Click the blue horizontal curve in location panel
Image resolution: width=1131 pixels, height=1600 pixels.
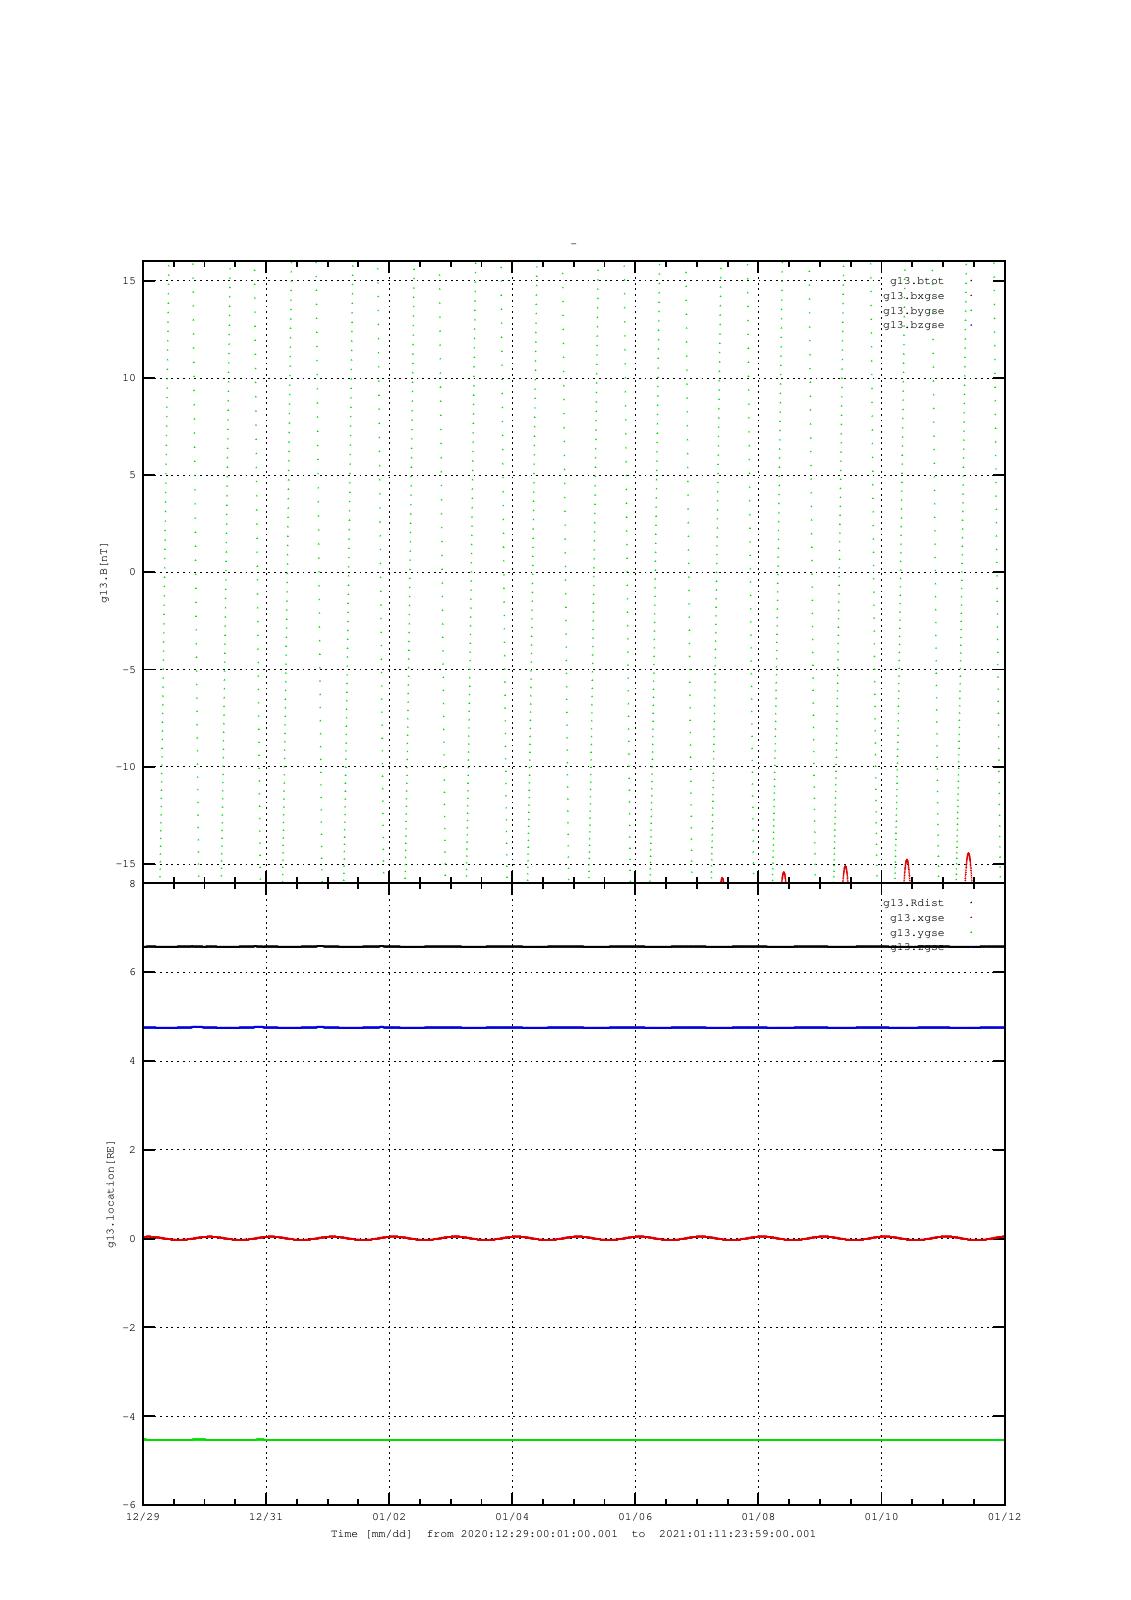click(x=573, y=1027)
